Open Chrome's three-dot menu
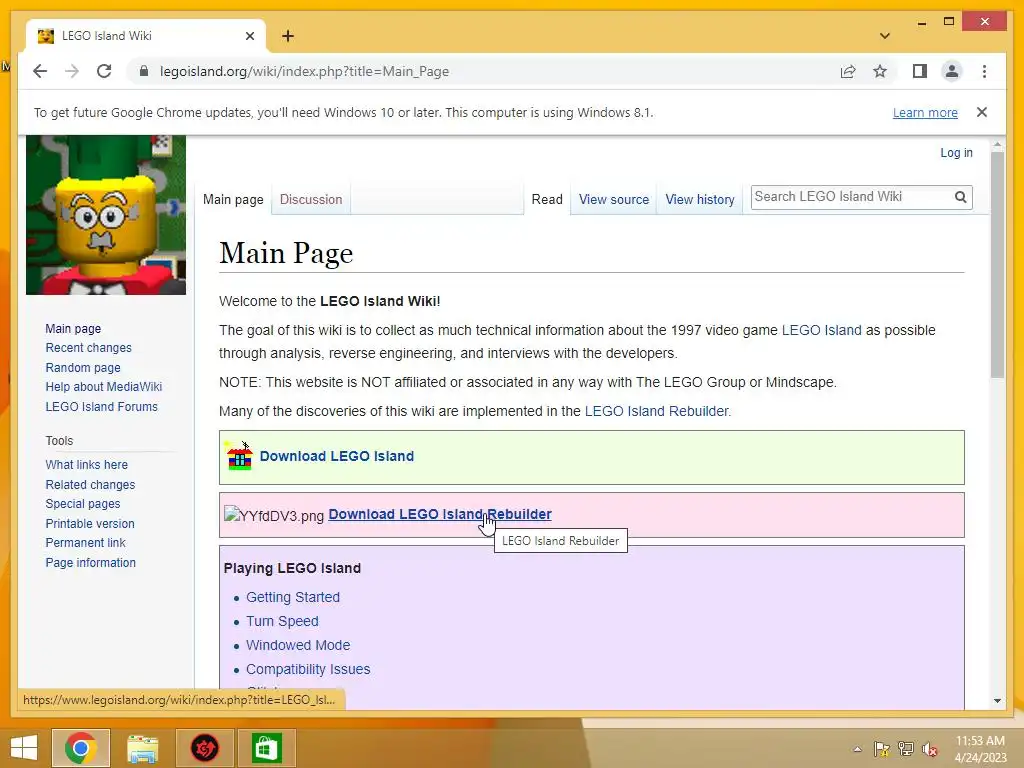Image resolution: width=1024 pixels, height=768 pixels. 984,71
